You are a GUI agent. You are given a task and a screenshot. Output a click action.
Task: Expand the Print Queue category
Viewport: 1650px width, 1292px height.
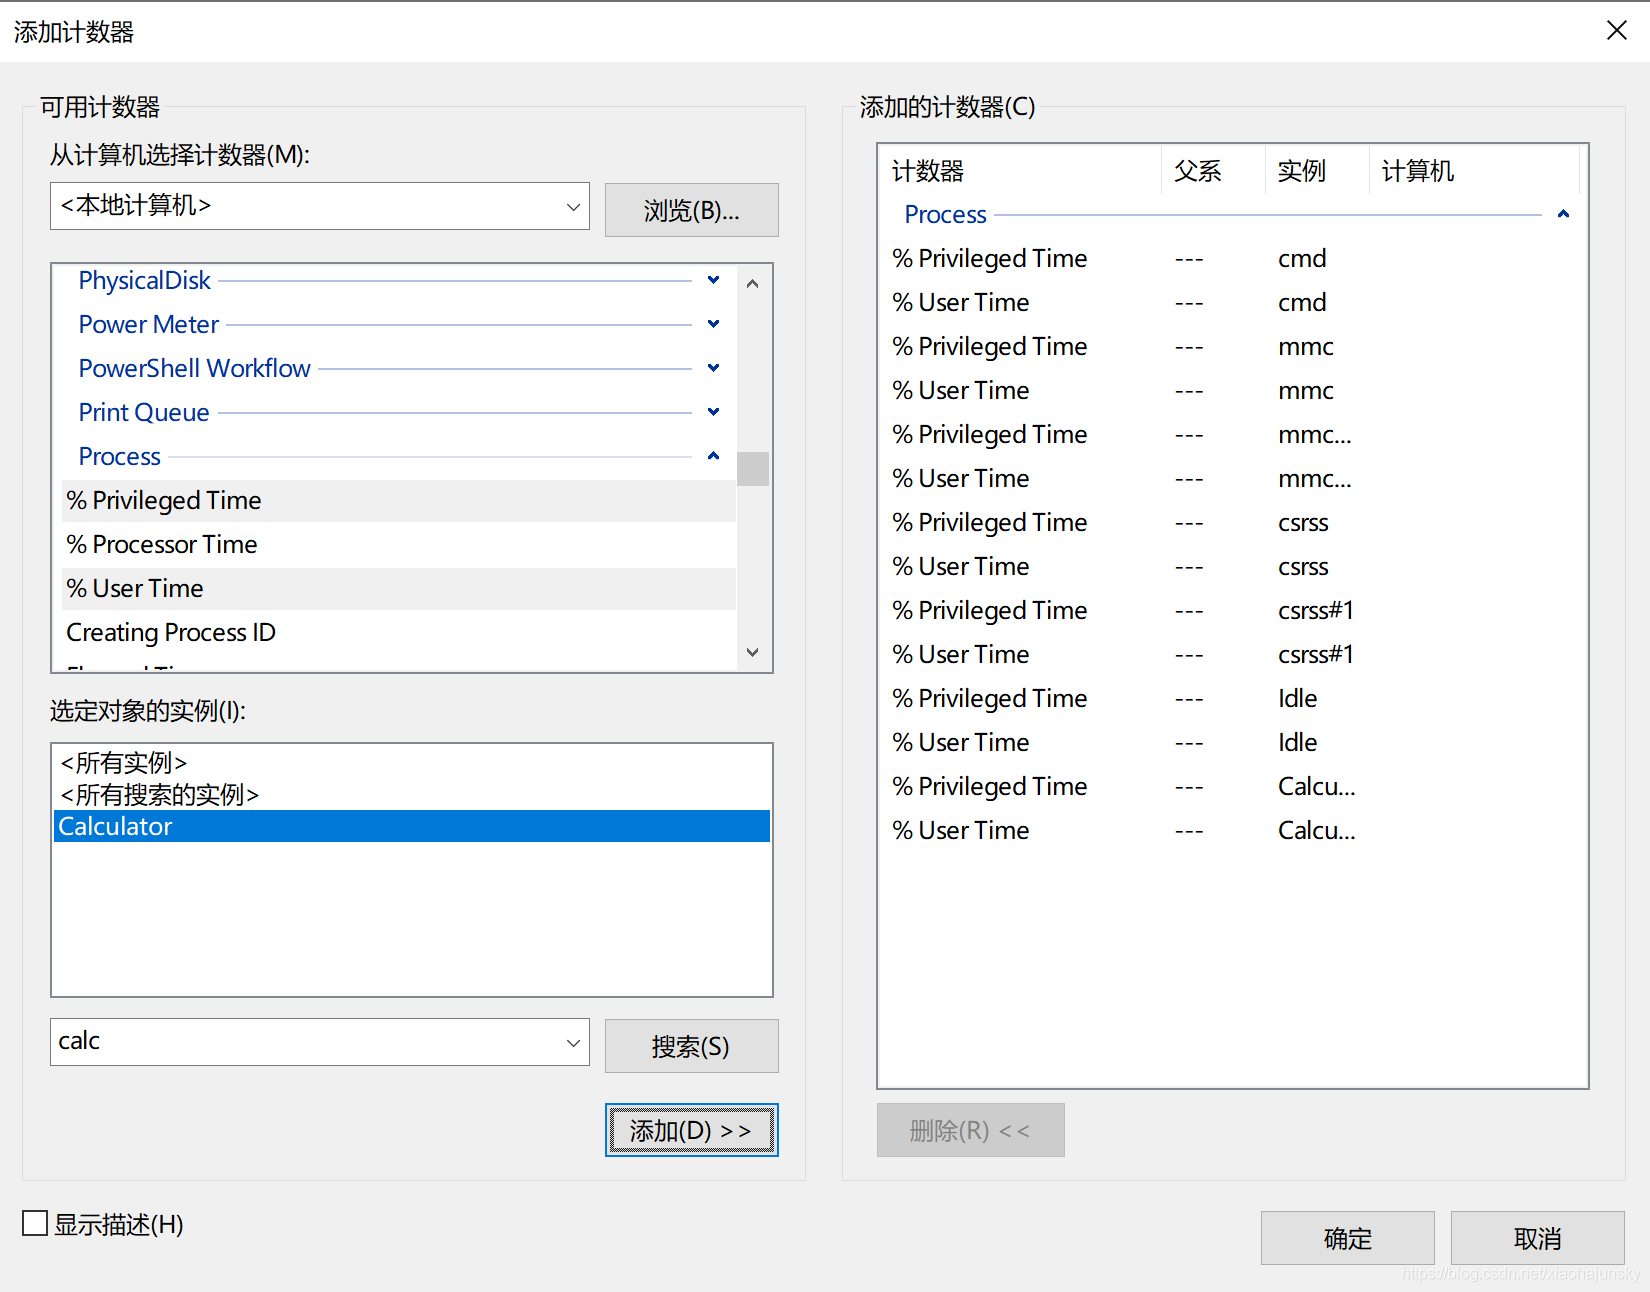pyautogui.click(x=713, y=412)
